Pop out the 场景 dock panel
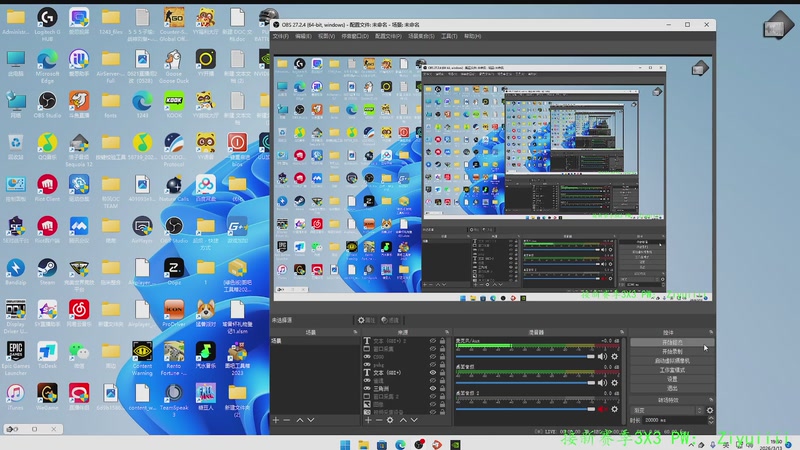 (355, 332)
